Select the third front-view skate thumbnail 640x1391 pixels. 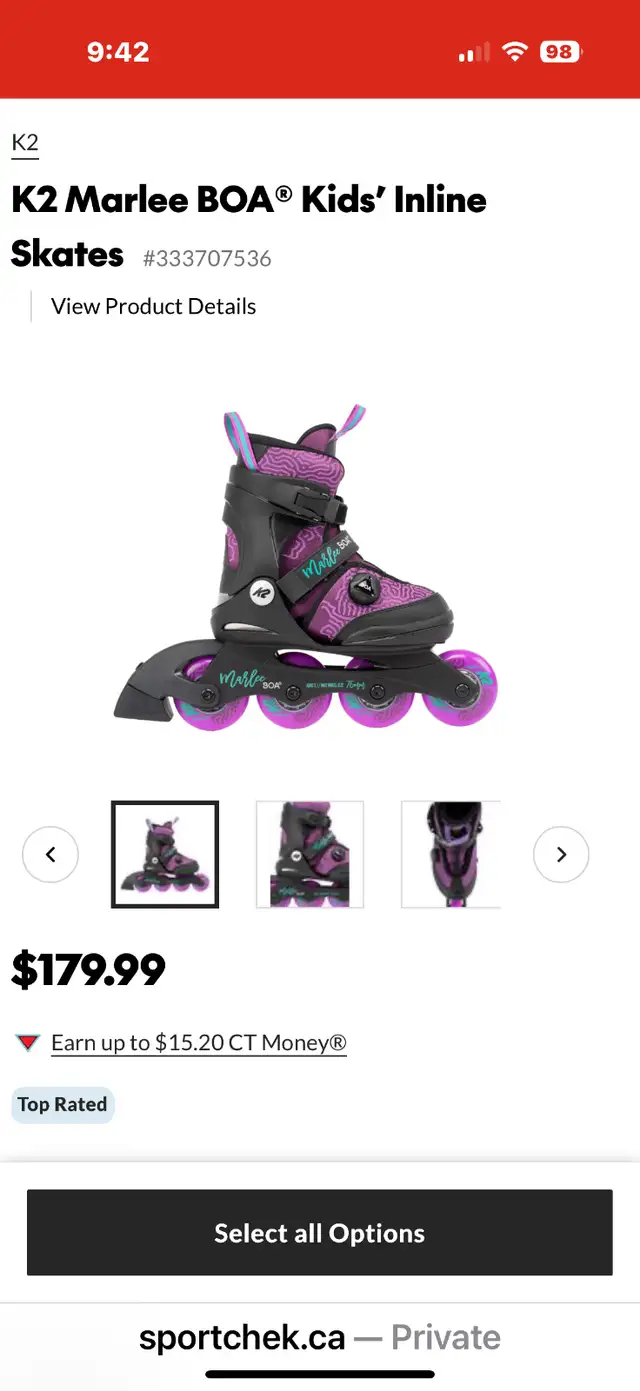tap(451, 854)
